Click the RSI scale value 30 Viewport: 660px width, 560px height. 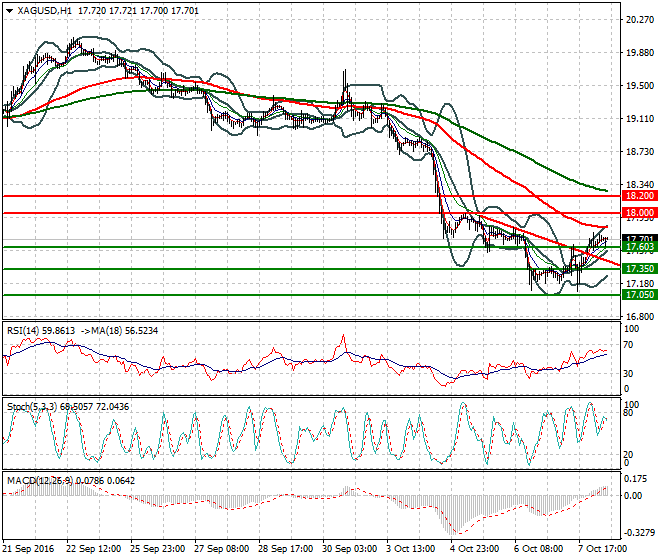click(x=628, y=374)
